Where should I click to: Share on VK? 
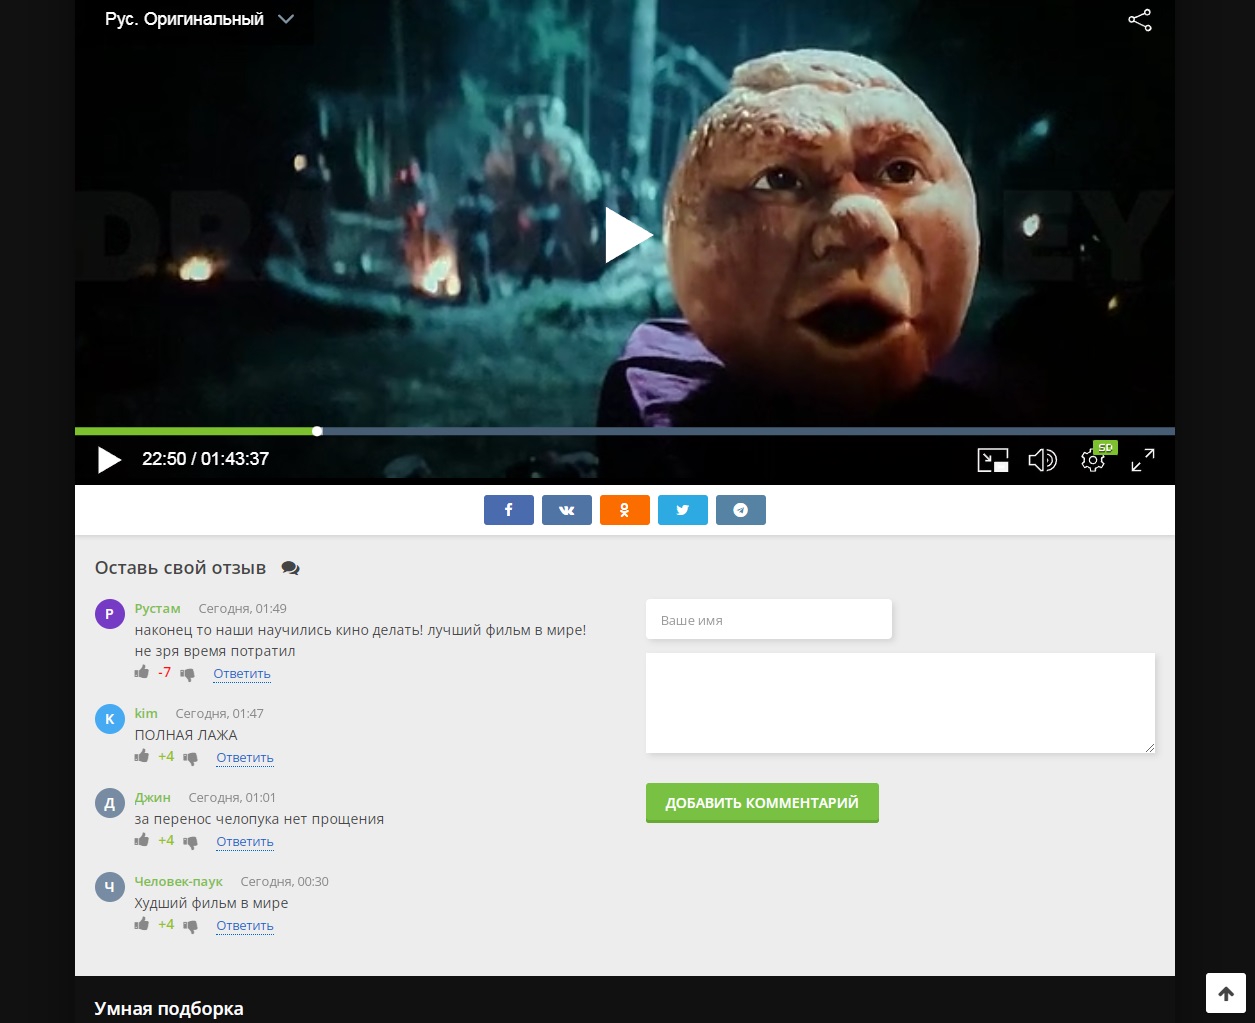(x=567, y=510)
